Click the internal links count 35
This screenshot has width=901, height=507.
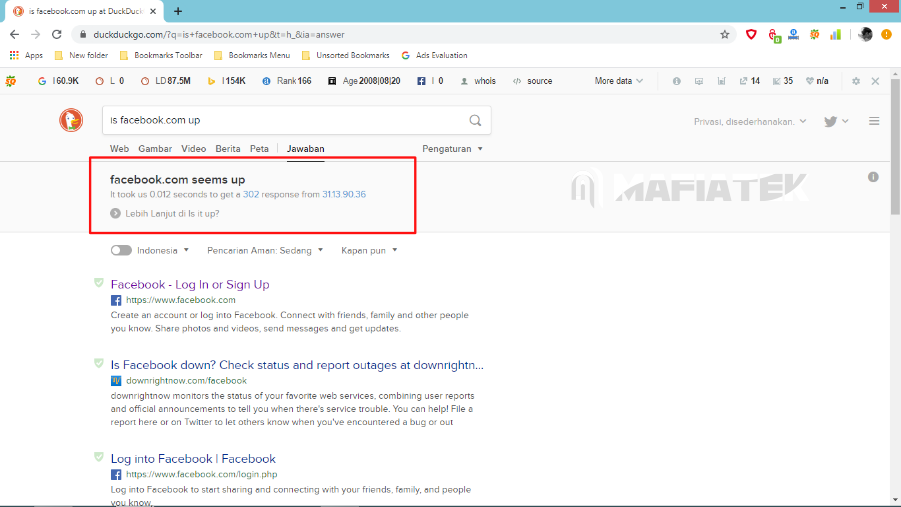tap(783, 81)
